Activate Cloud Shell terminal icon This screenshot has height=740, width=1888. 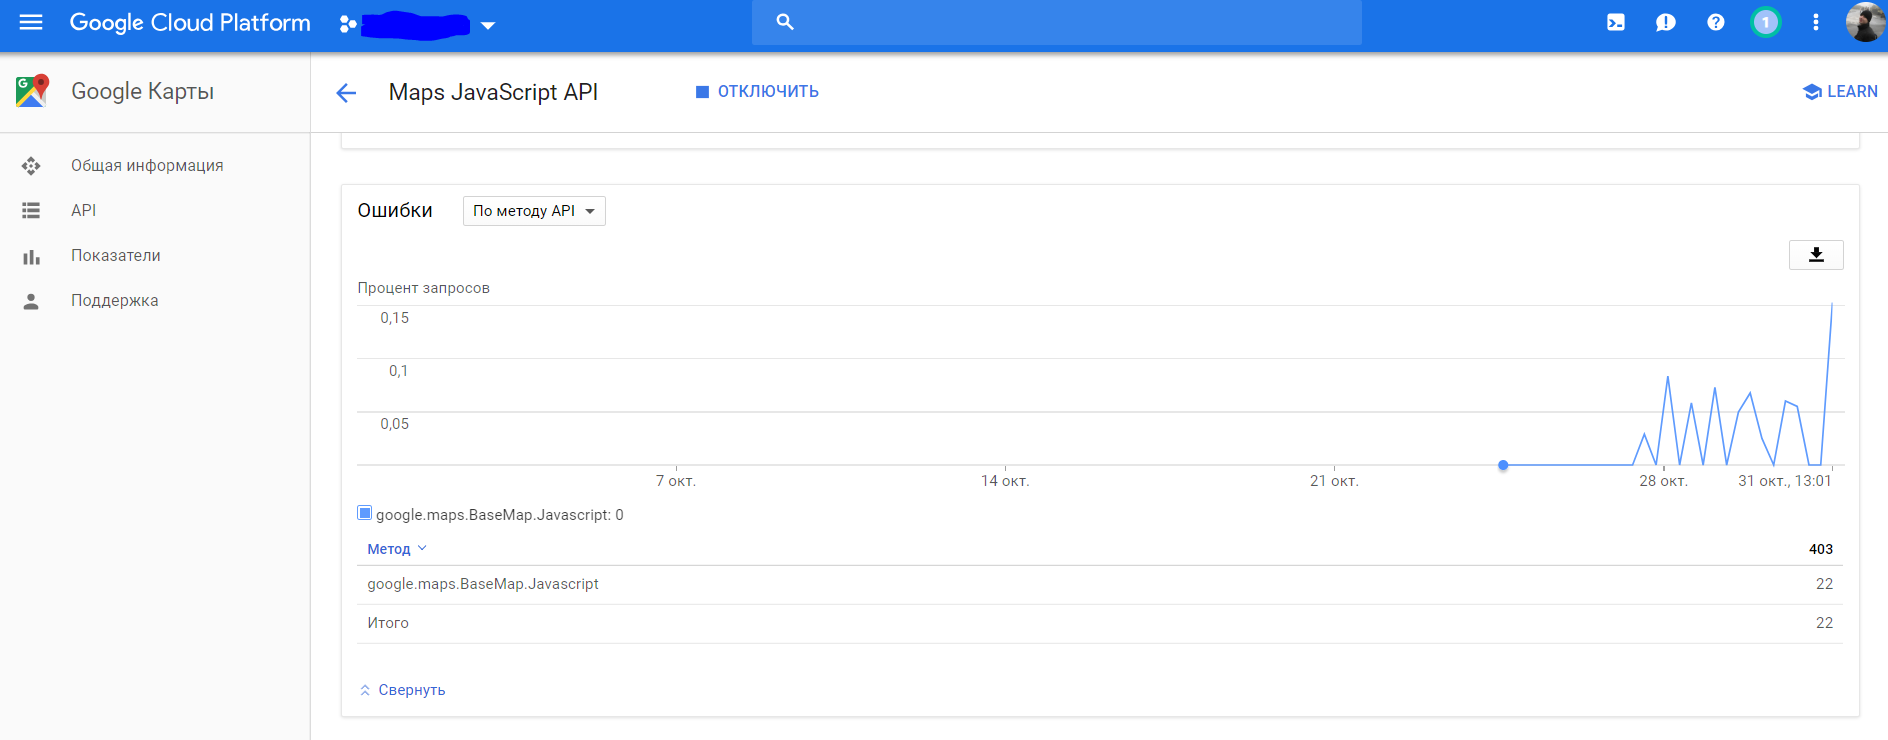(x=1616, y=22)
